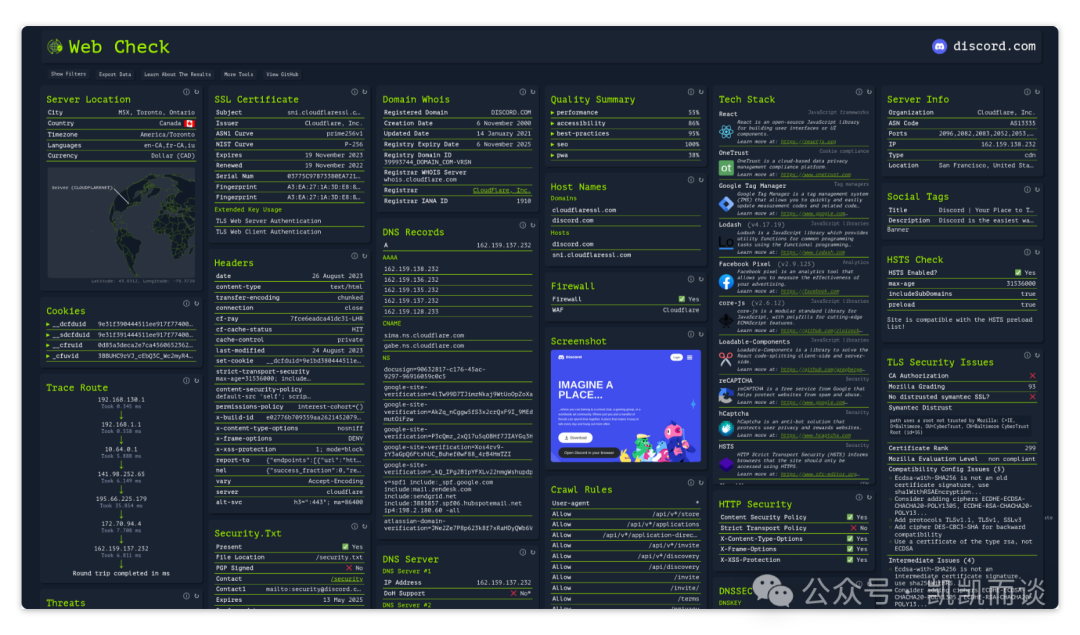The image size is (1080, 635).
Task: Open info icon on Domain Whois card
Action: pos(522,92)
